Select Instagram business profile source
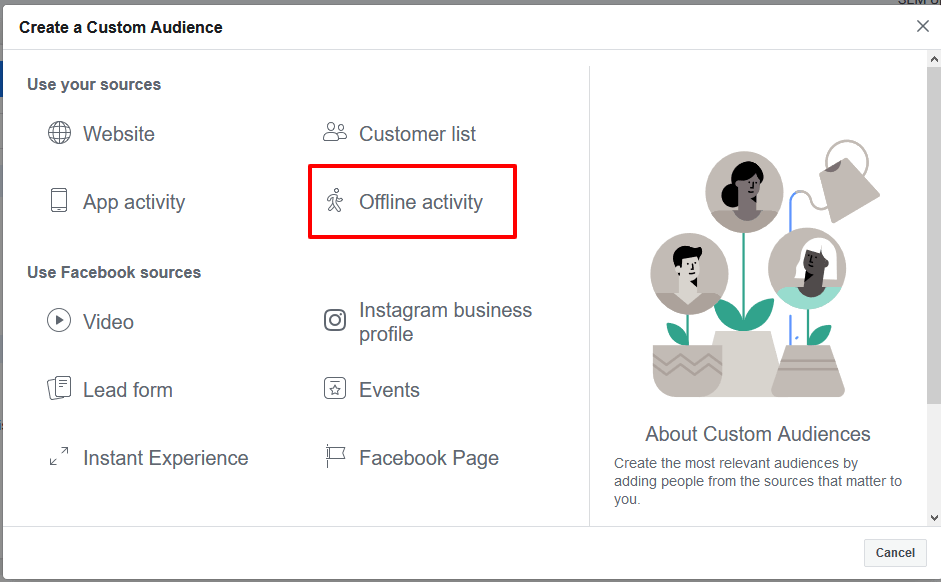941x582 pixels. point(445,322)
